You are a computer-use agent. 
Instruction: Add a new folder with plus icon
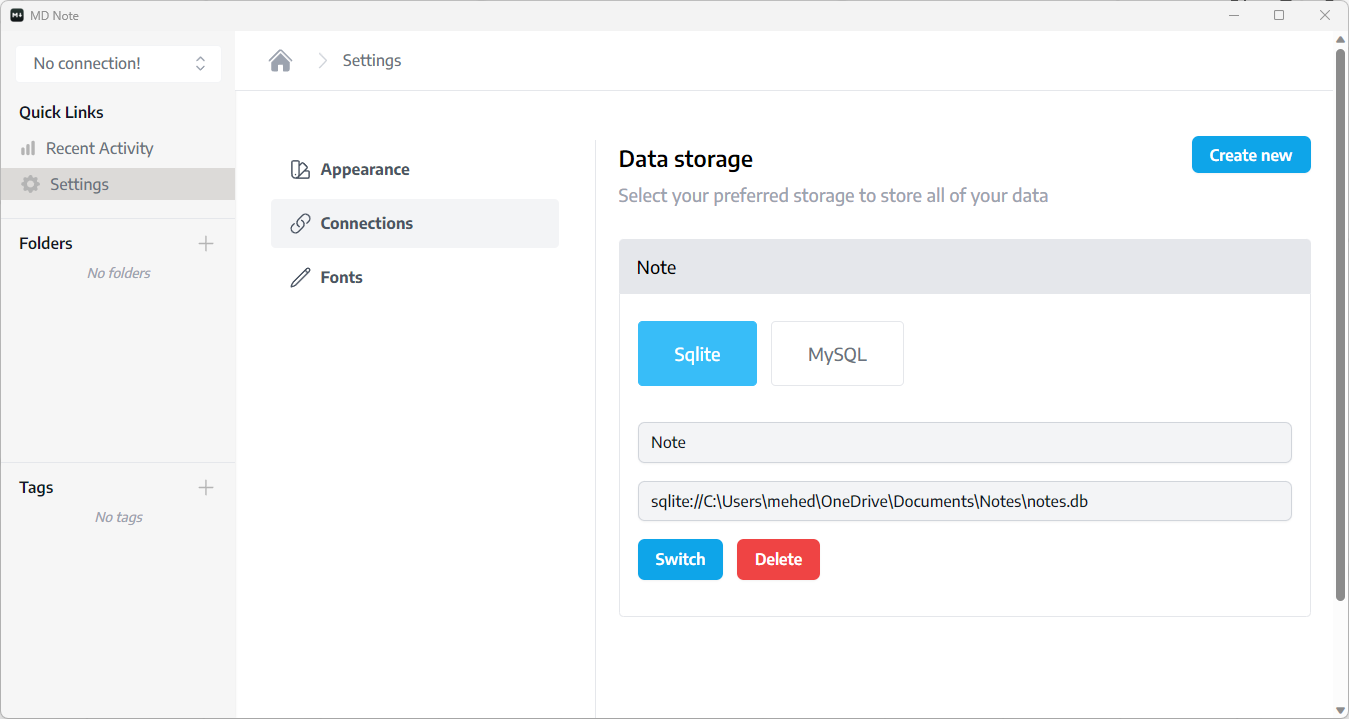[206, 243]
